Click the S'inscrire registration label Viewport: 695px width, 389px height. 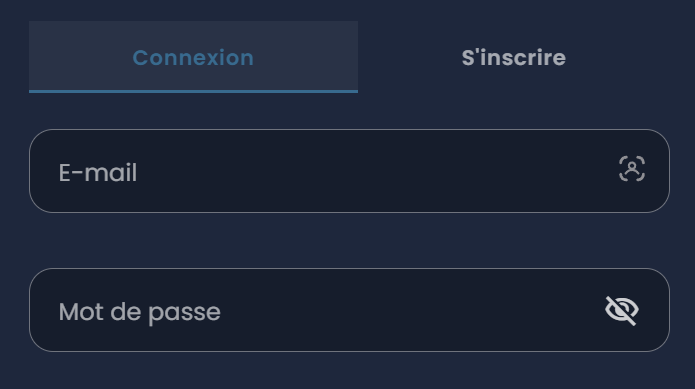[514, 58]
